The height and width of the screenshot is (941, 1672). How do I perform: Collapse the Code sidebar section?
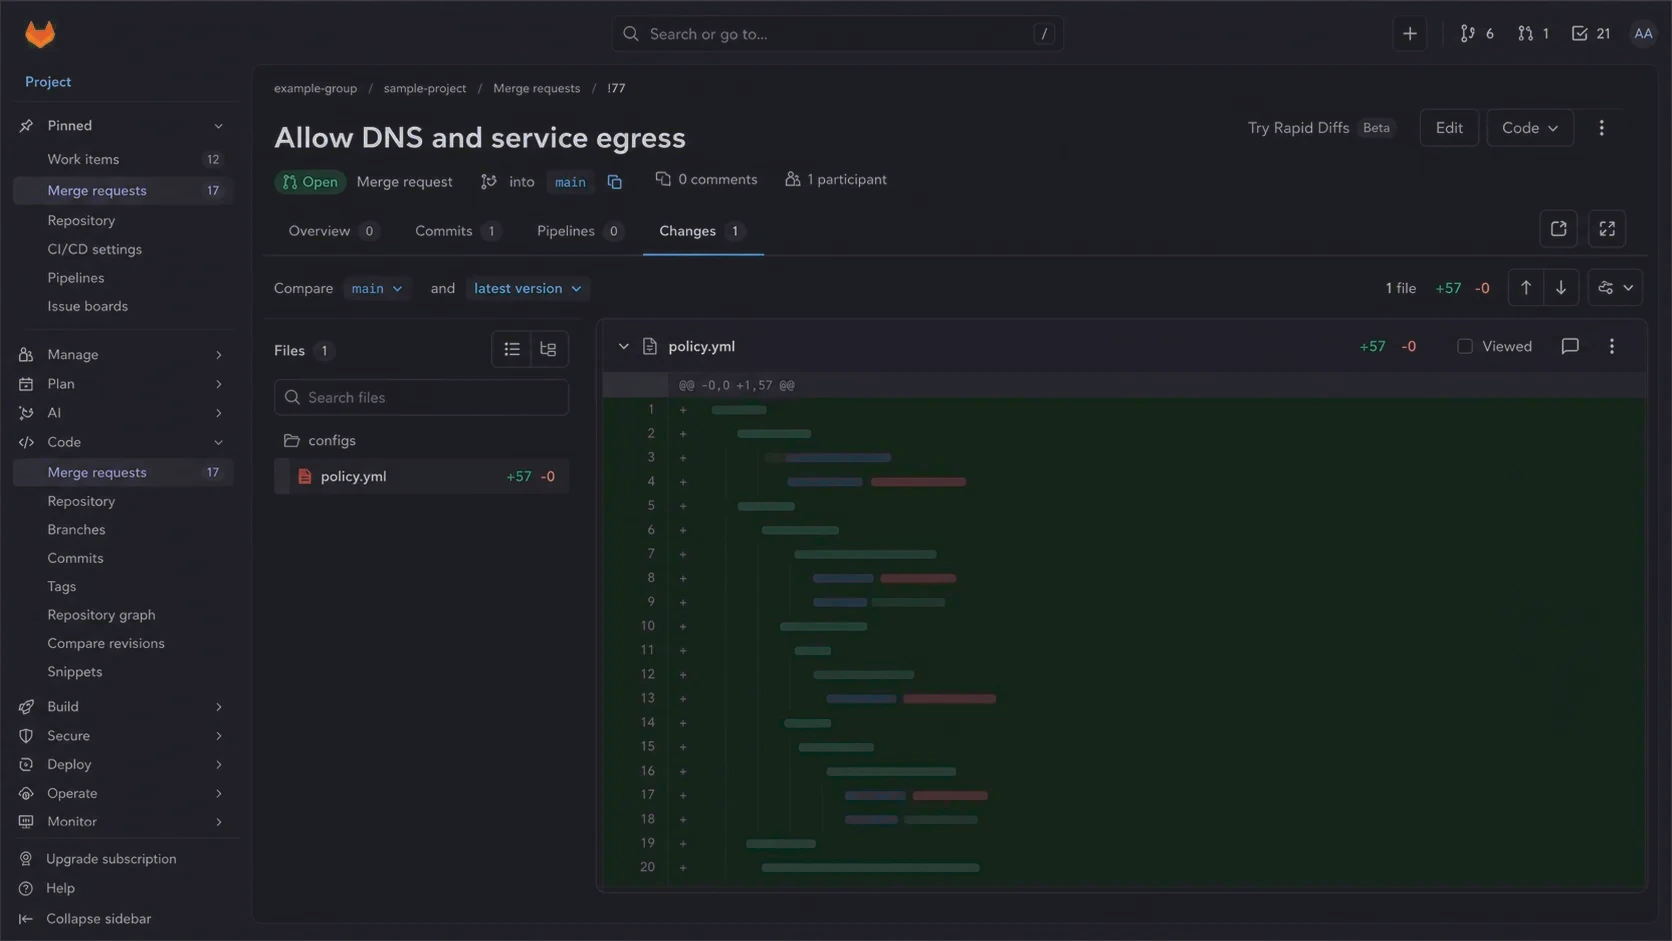coord(123,442)
